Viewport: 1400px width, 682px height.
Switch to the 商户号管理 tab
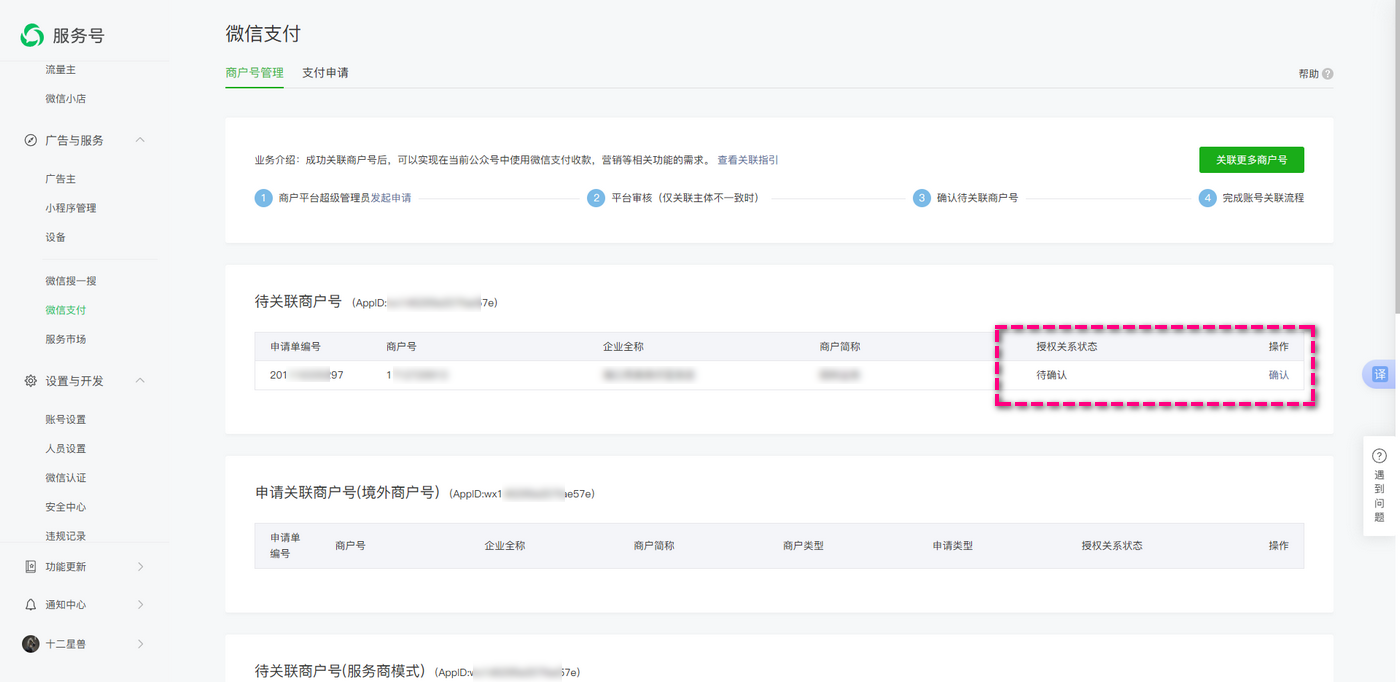pos(255,73)
